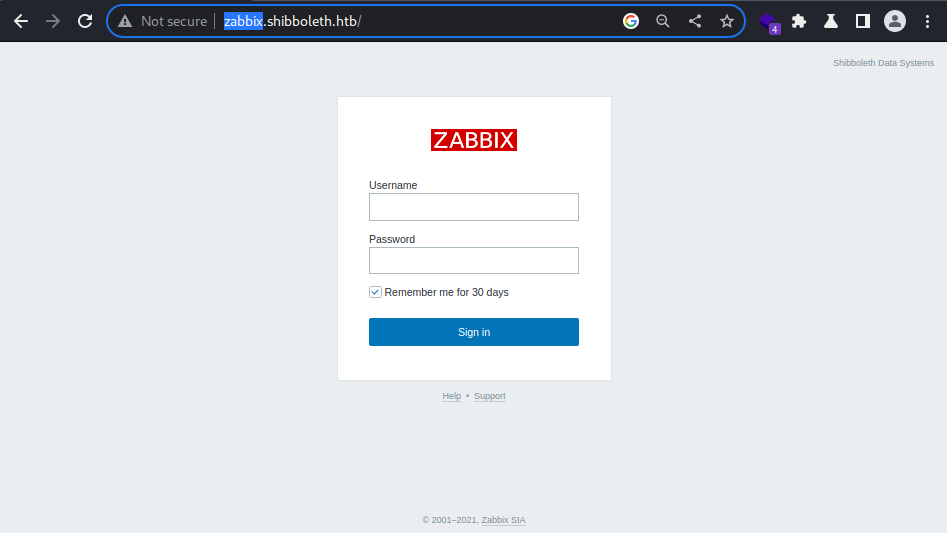Screen dimensions: 947x533
Task: Open the Google icon in address bar
Action: coord(631,21)
